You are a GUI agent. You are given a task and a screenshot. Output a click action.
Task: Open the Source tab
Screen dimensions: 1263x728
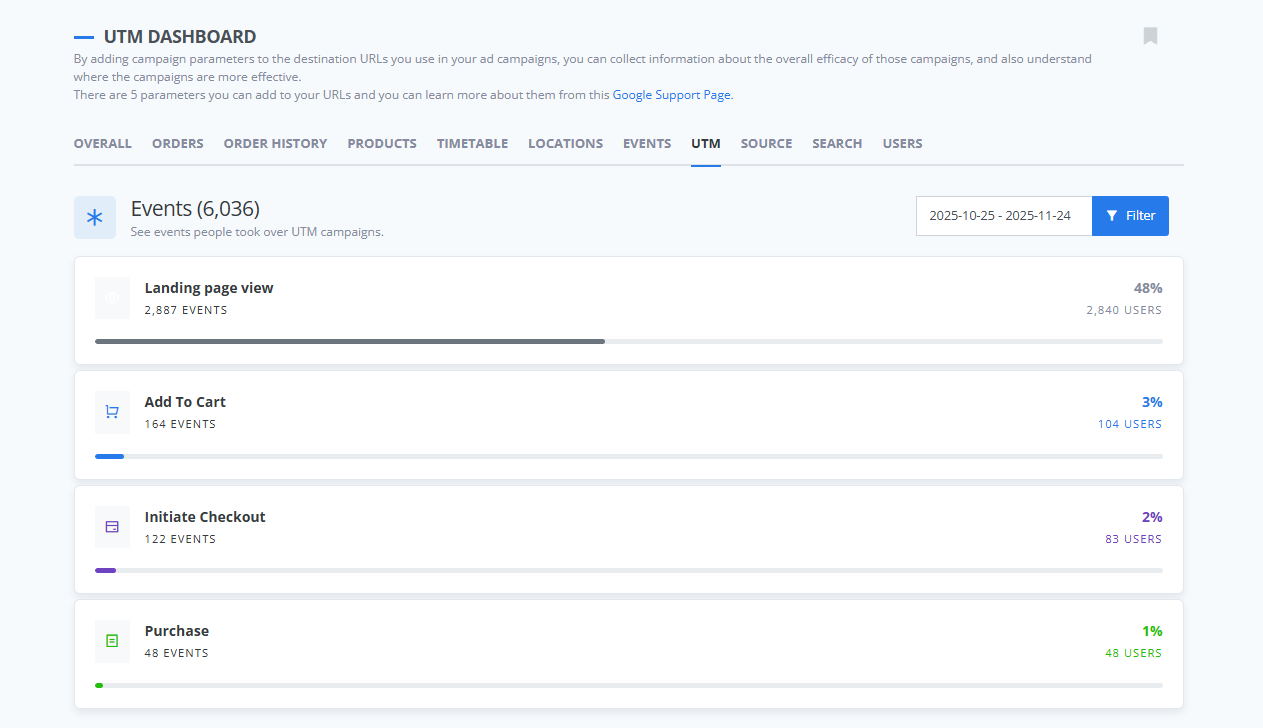(766, 144)
